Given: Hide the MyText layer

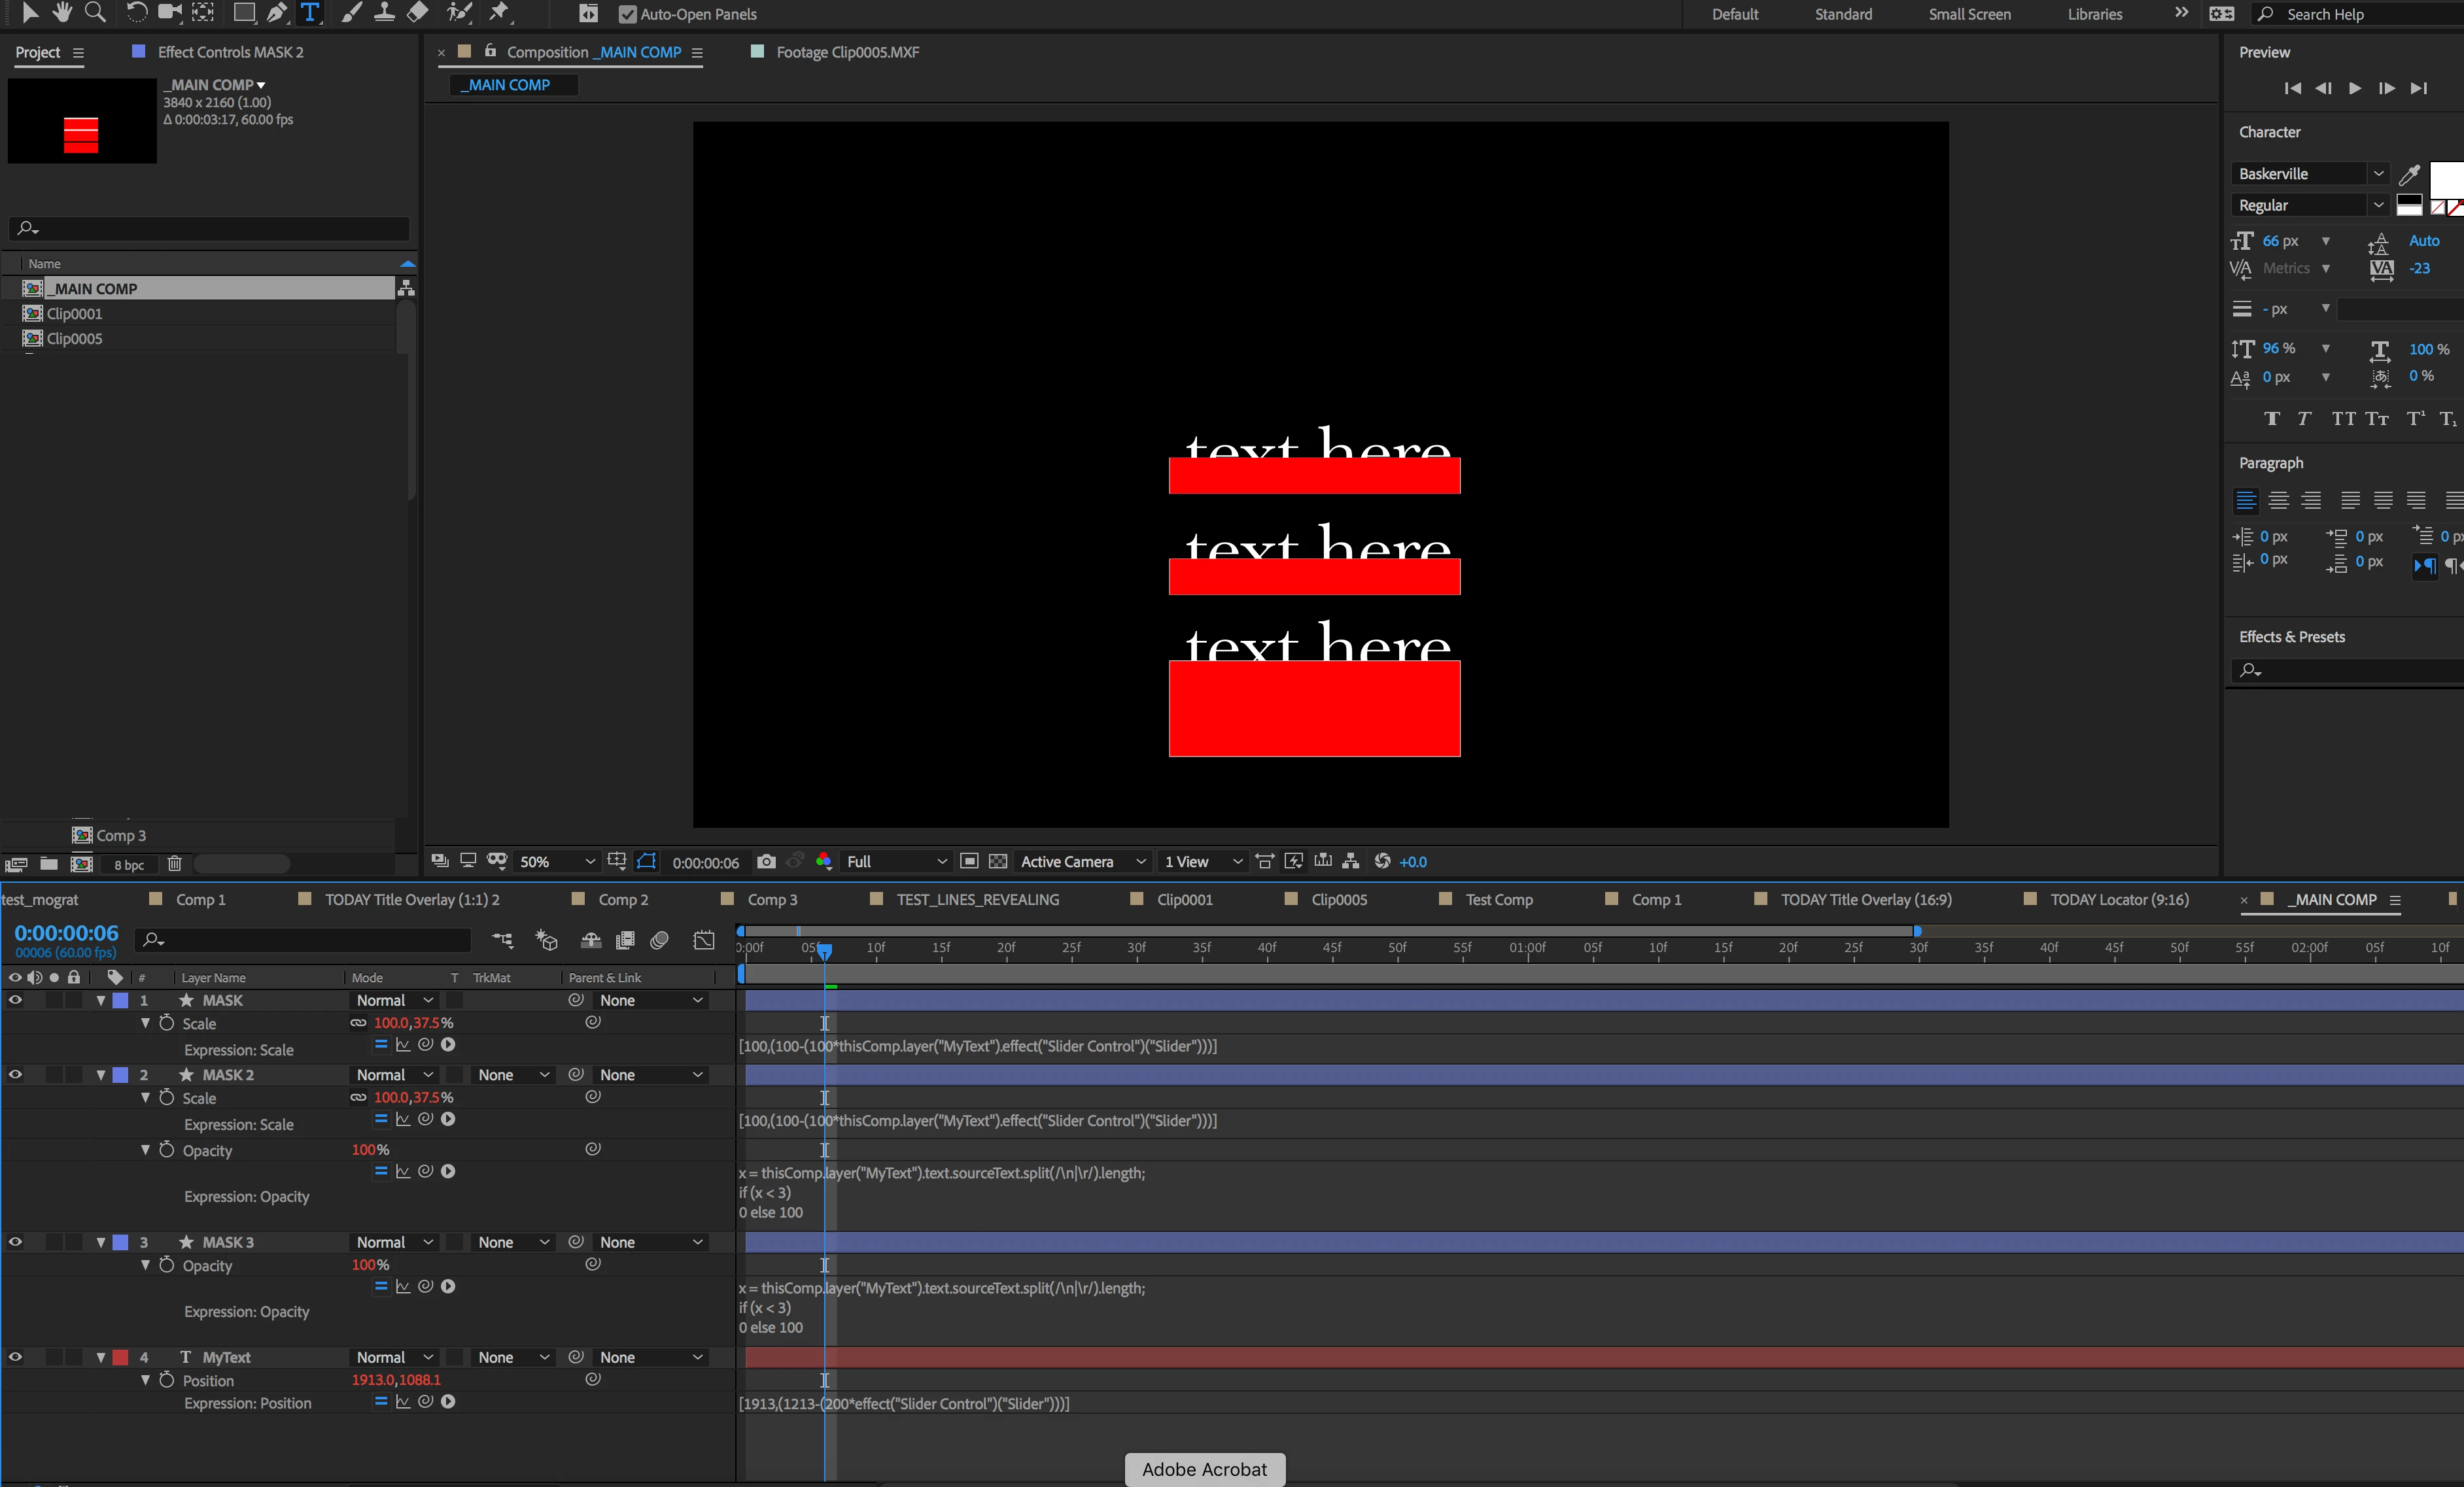Looking at the screenshot, I should (15, 1357).
